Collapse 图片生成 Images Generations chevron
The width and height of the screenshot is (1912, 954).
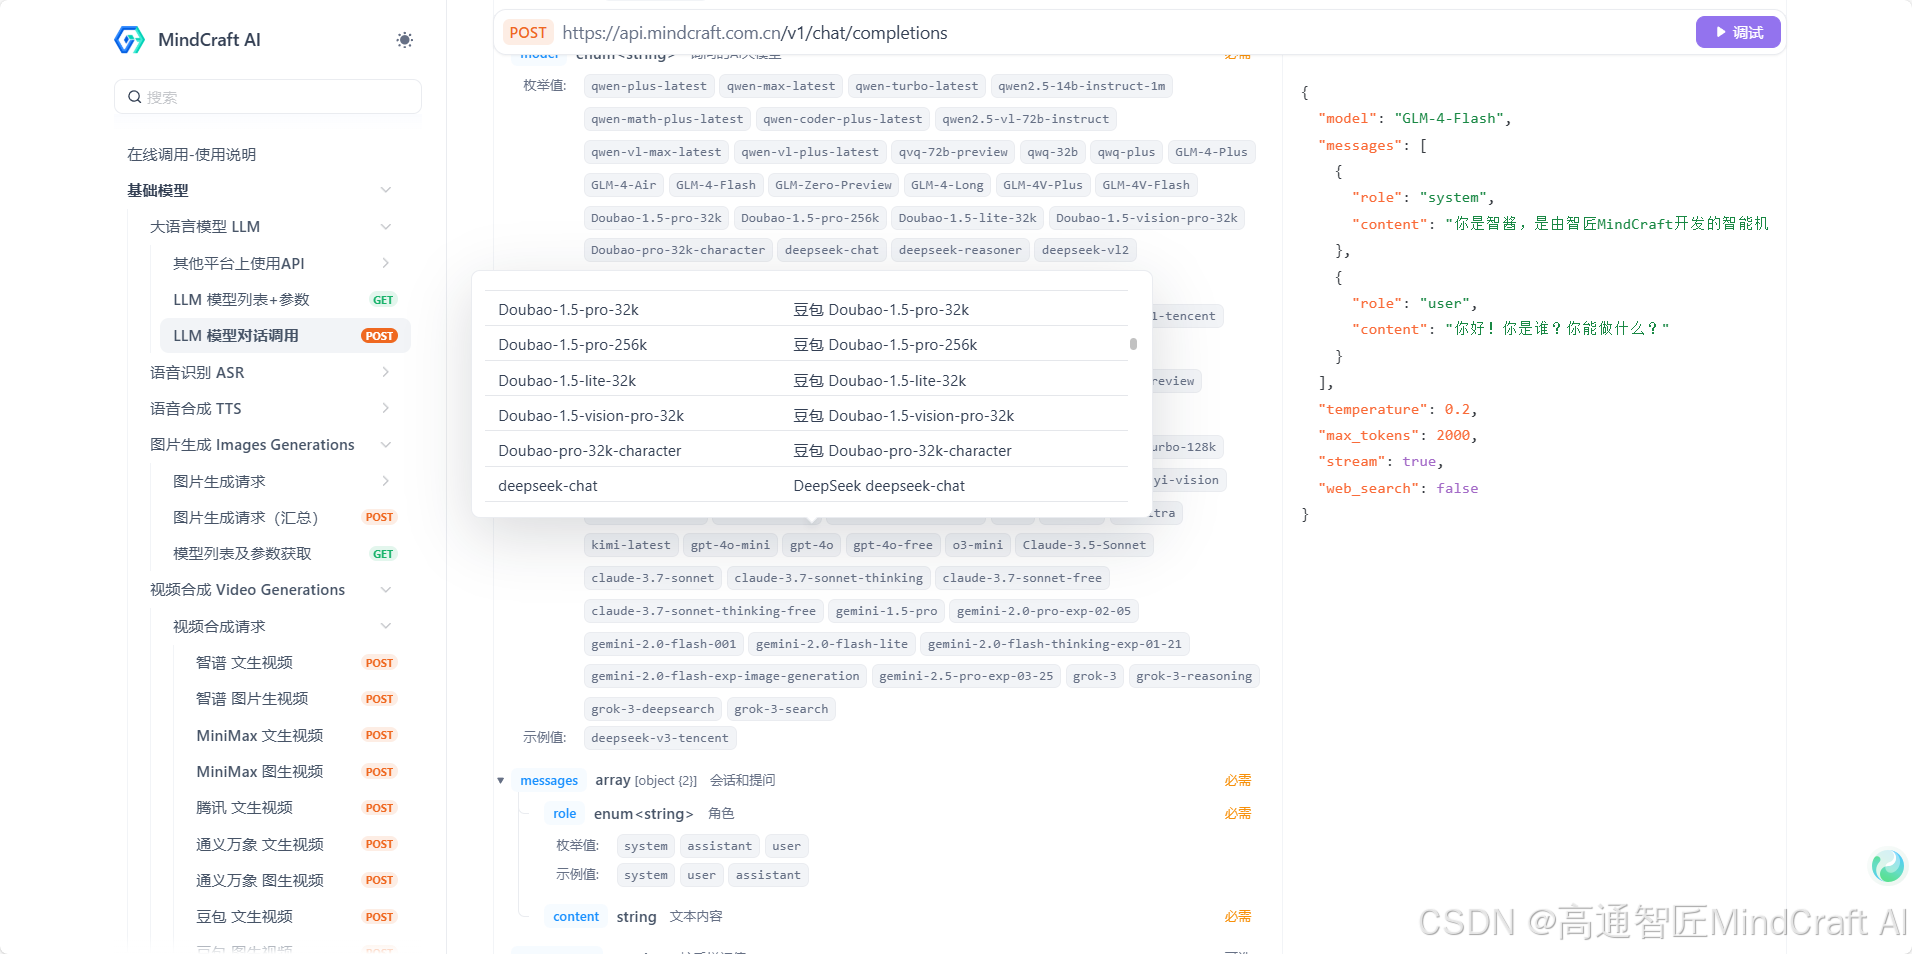tap(386, 445)
